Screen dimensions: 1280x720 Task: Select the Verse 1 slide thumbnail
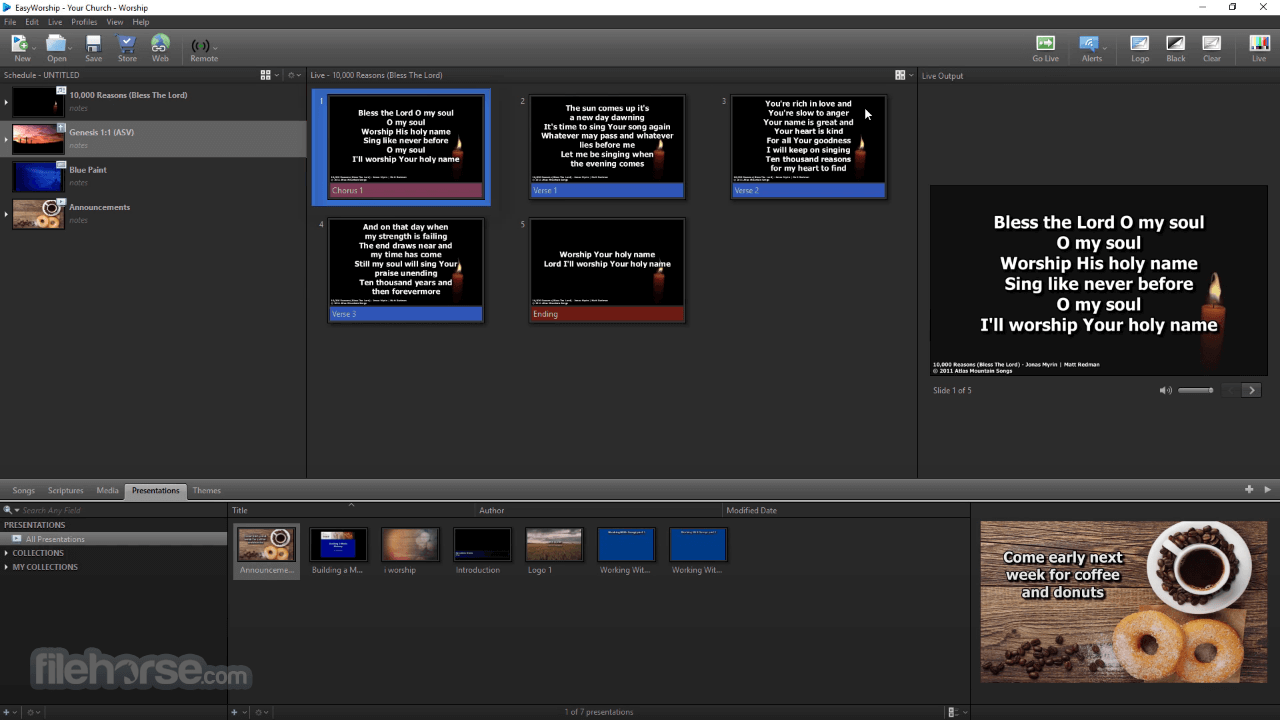coord(607,147)
